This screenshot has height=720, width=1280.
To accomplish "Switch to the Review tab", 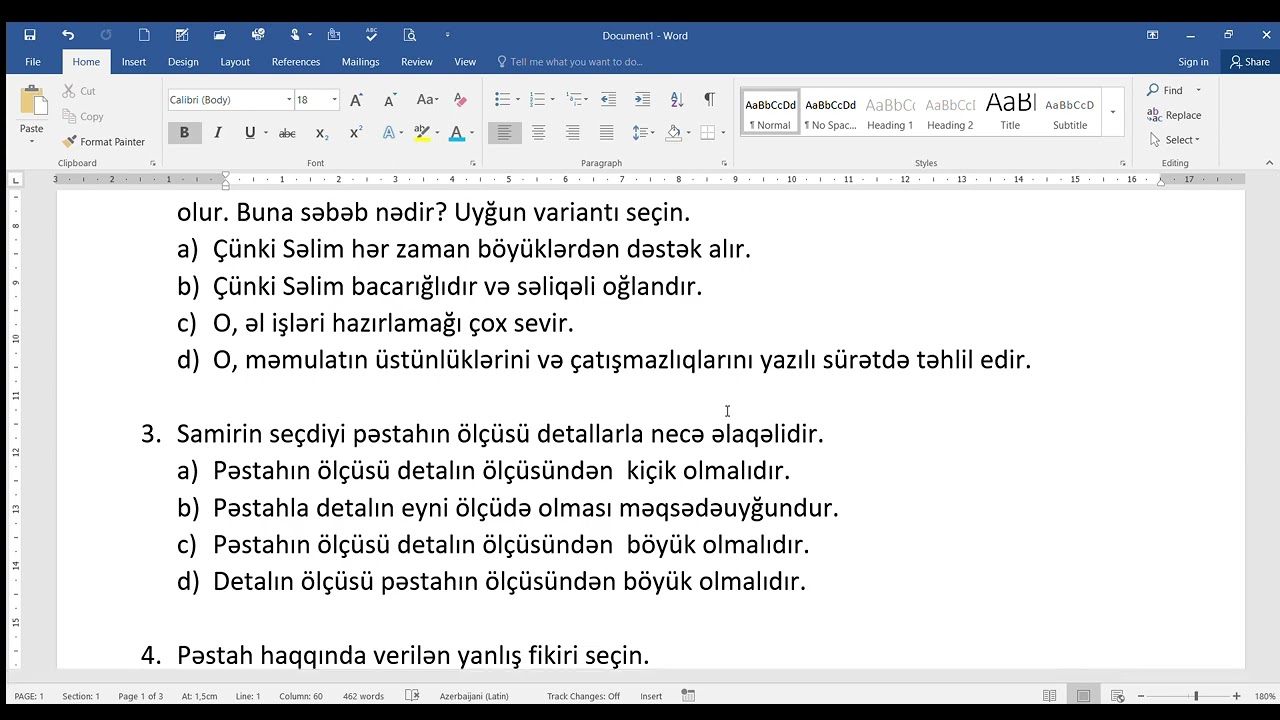I will click(417, 62).
